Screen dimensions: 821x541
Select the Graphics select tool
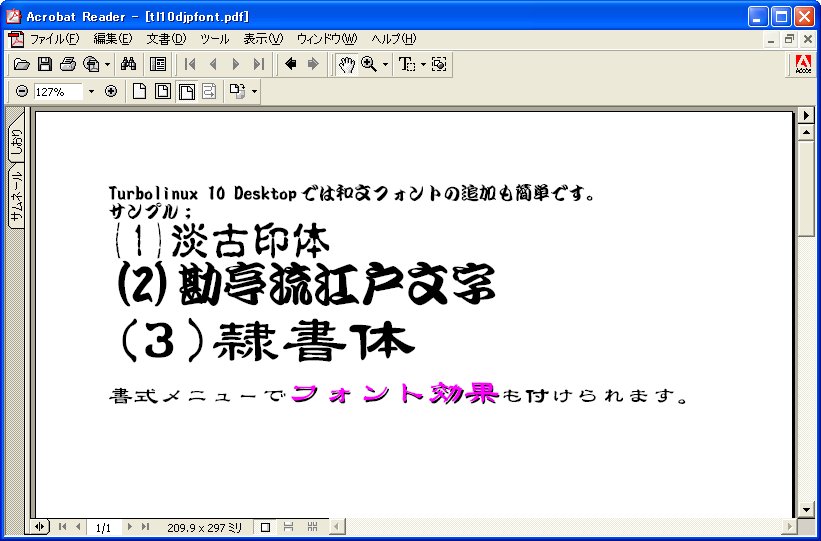click(x=439, y=64)
